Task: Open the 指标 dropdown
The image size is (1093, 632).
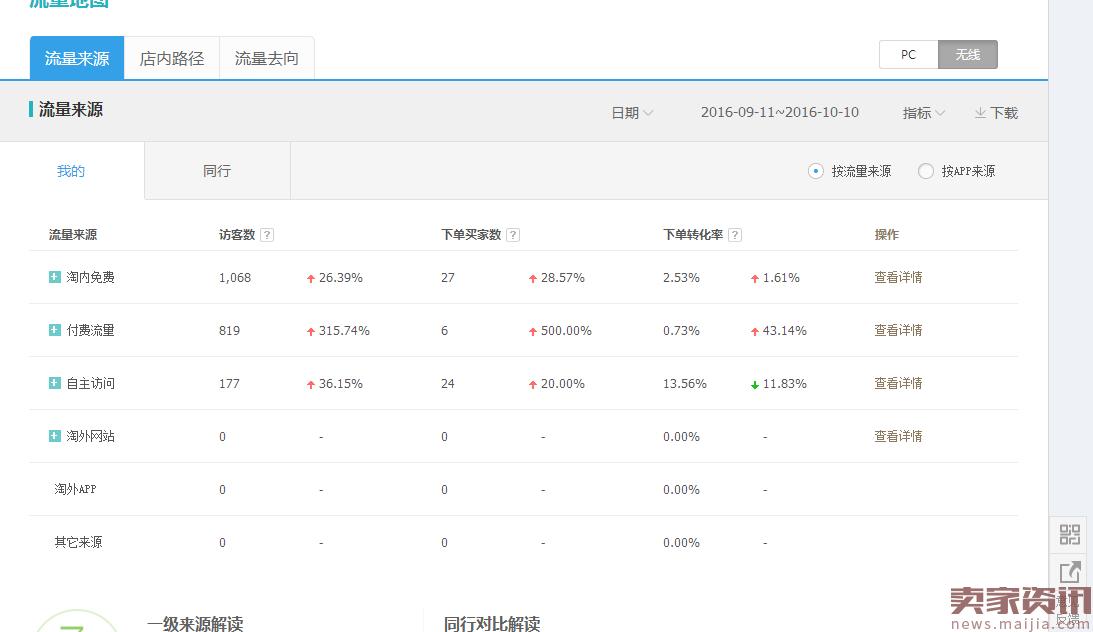Action: 923,113
